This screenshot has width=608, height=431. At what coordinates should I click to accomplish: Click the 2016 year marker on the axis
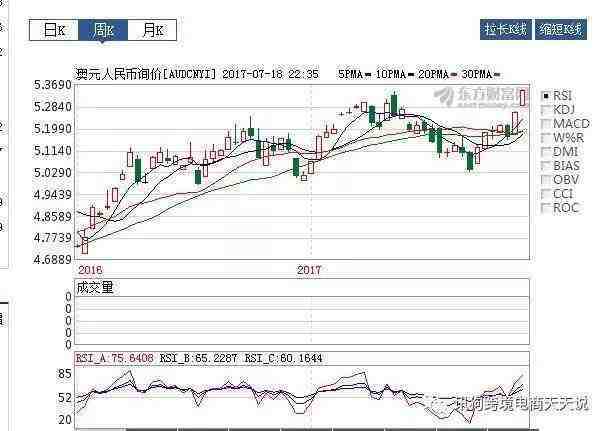pyautogui.click(x=90, y=270)
